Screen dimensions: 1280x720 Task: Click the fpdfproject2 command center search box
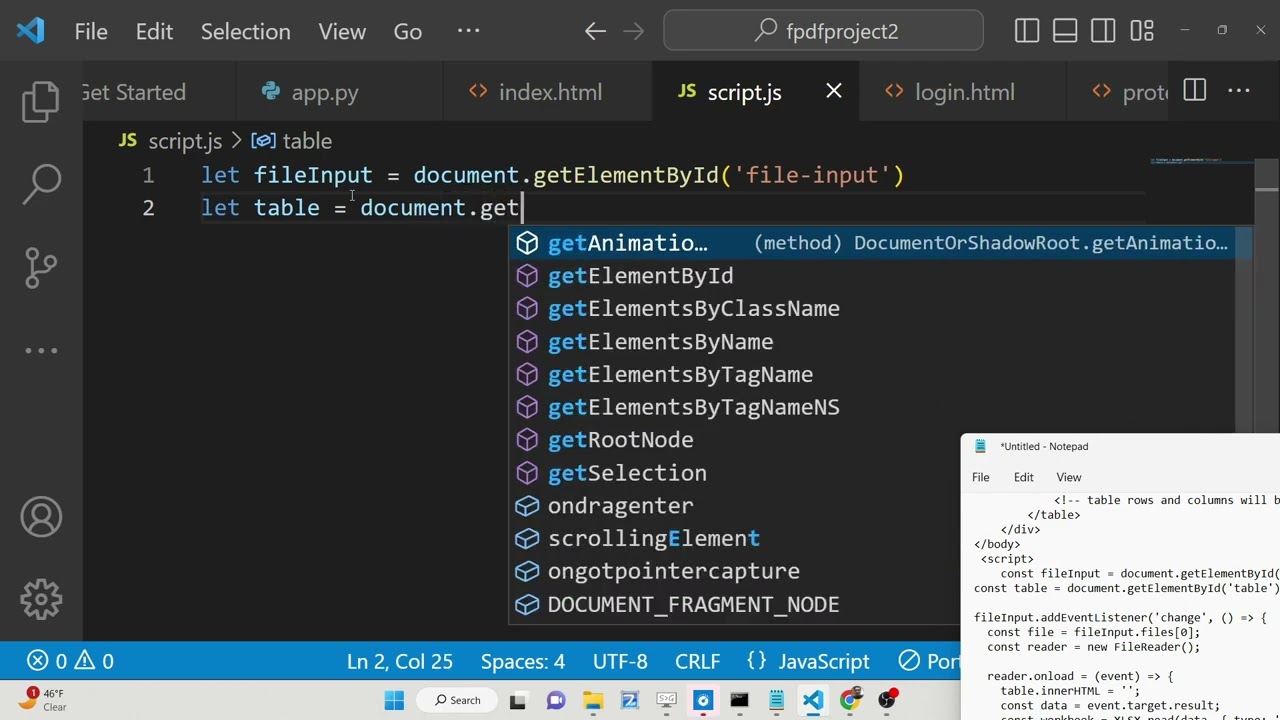point(823,31)
